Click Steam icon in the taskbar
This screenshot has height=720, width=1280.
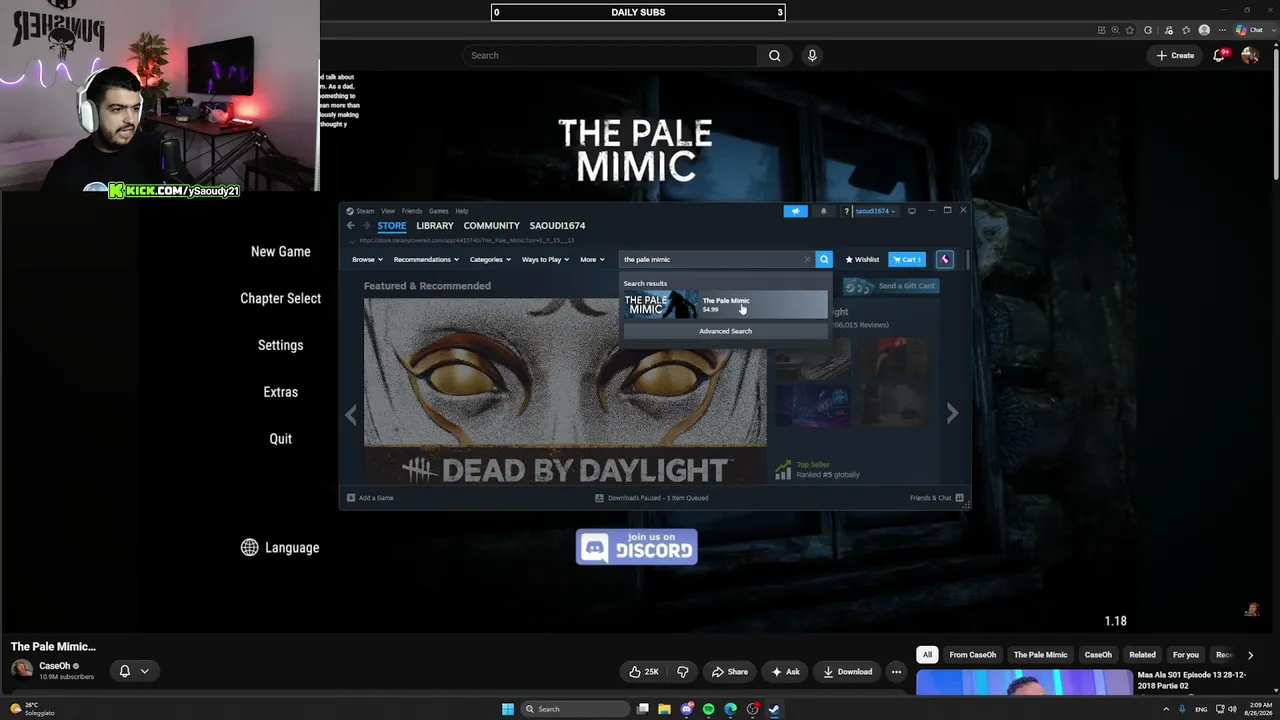[774, 709]
